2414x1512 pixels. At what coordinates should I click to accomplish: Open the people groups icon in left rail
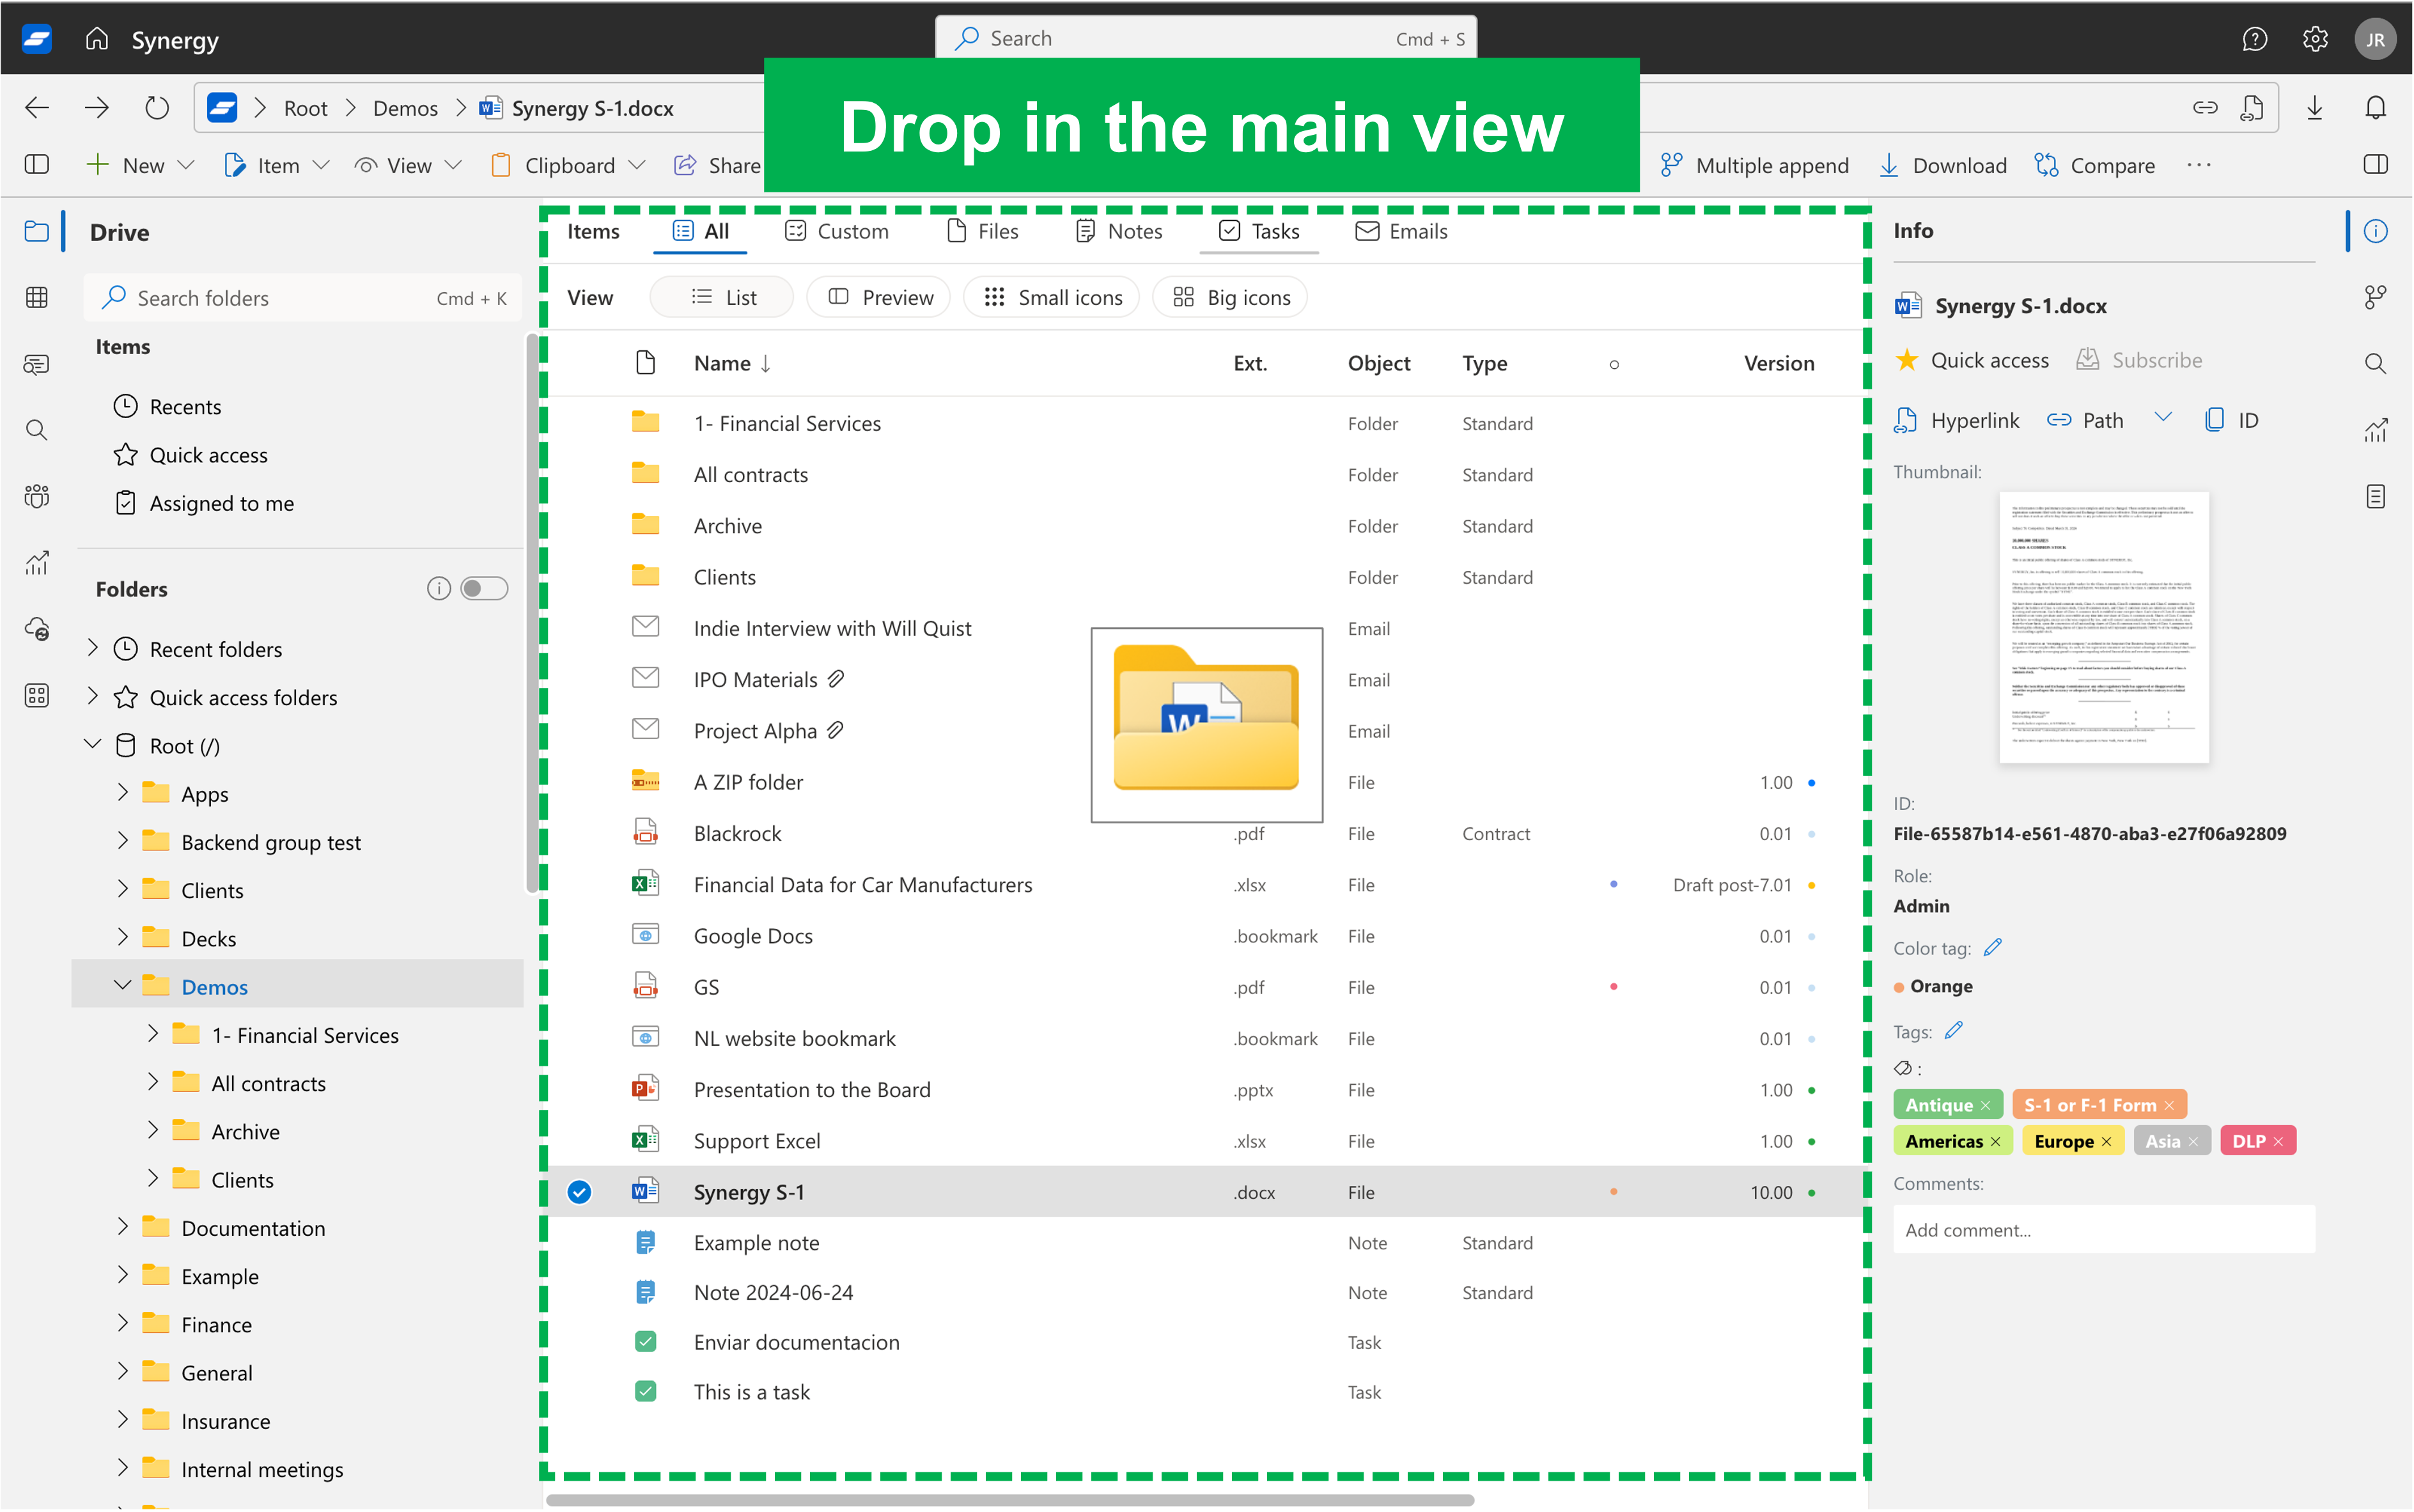point(37,496)
